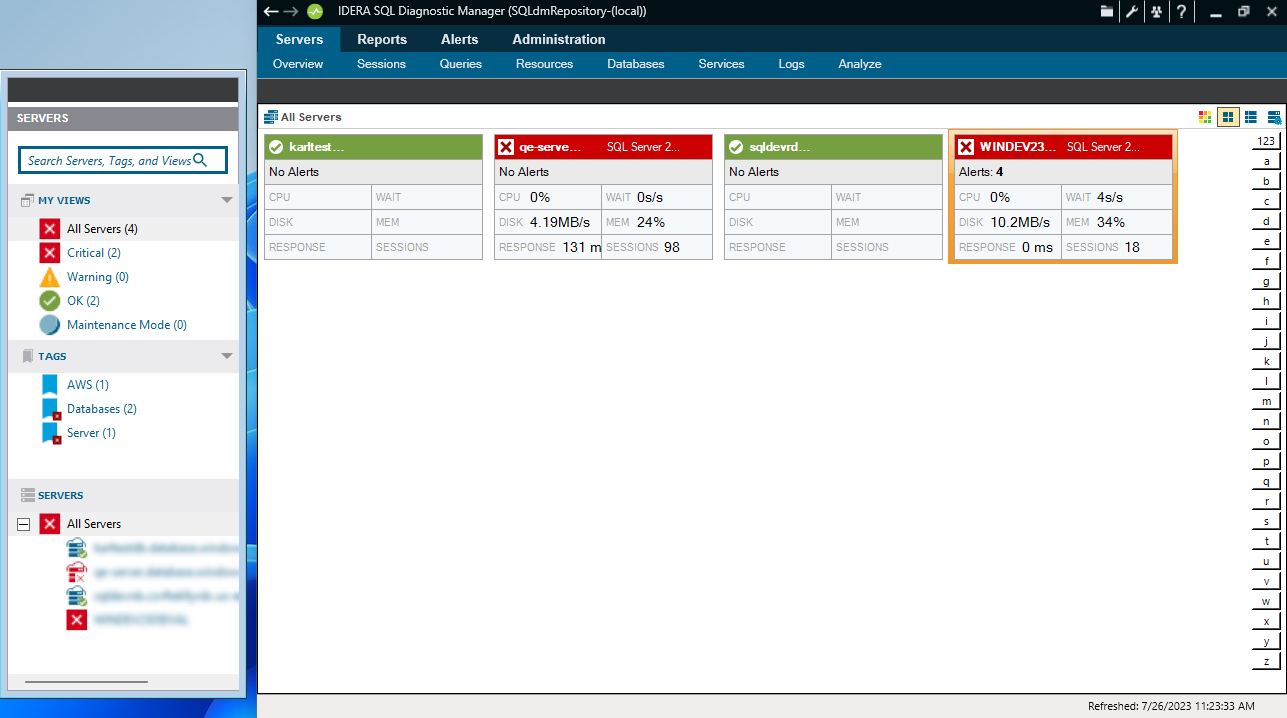
Task: Open server properties view icon with gear
Action: [x=1274, y=117]
